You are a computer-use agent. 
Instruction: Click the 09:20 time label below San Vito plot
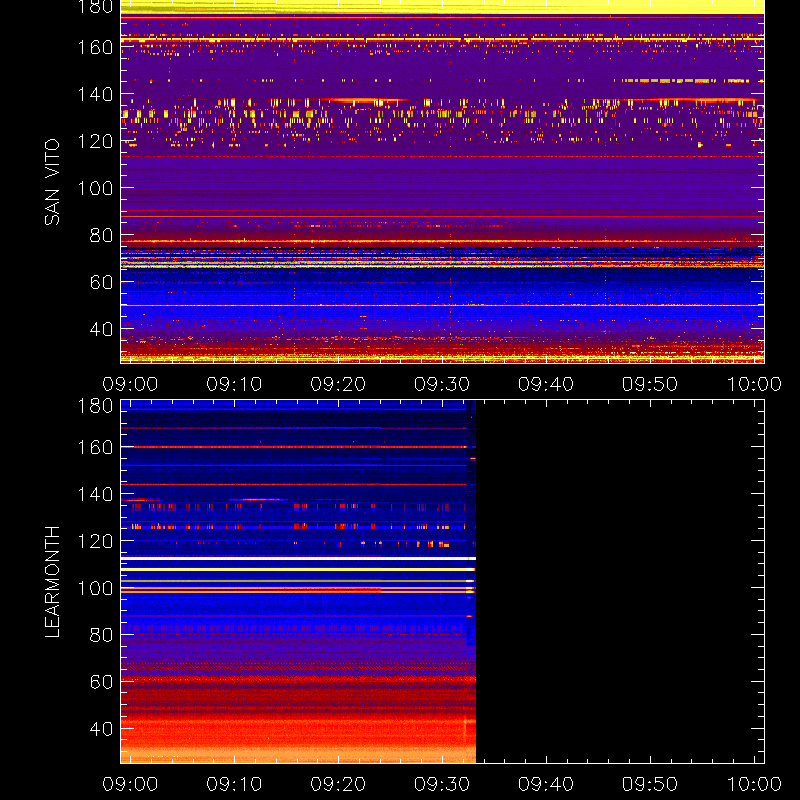point(338,384)
